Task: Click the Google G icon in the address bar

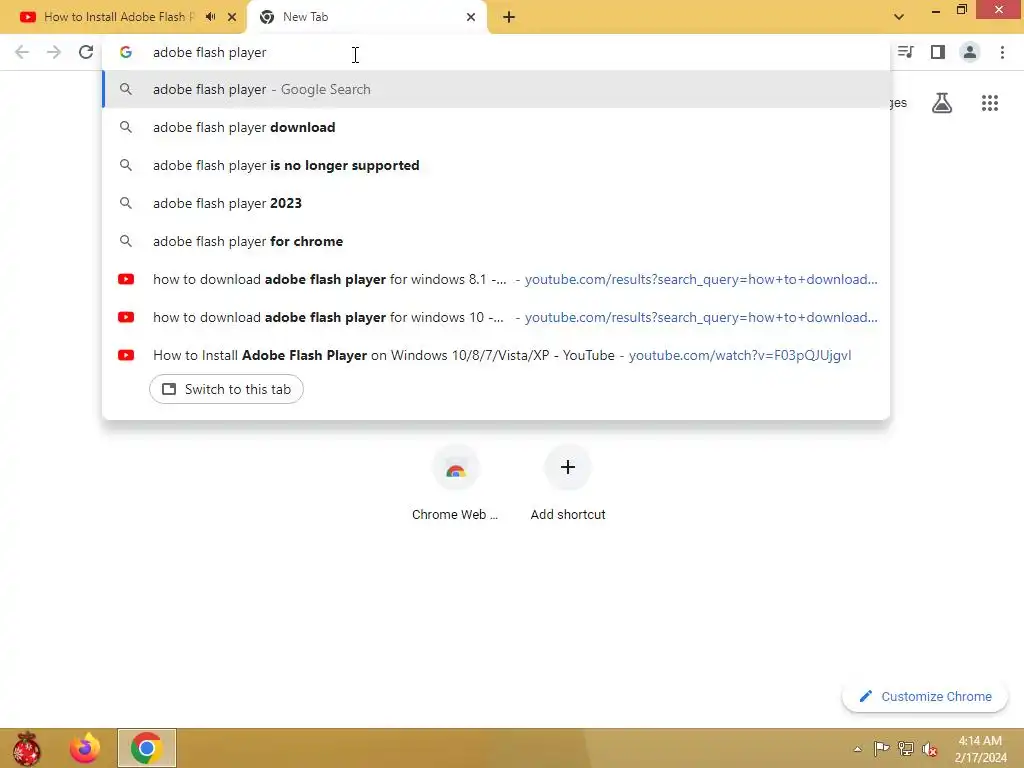Action: [126, 52]
